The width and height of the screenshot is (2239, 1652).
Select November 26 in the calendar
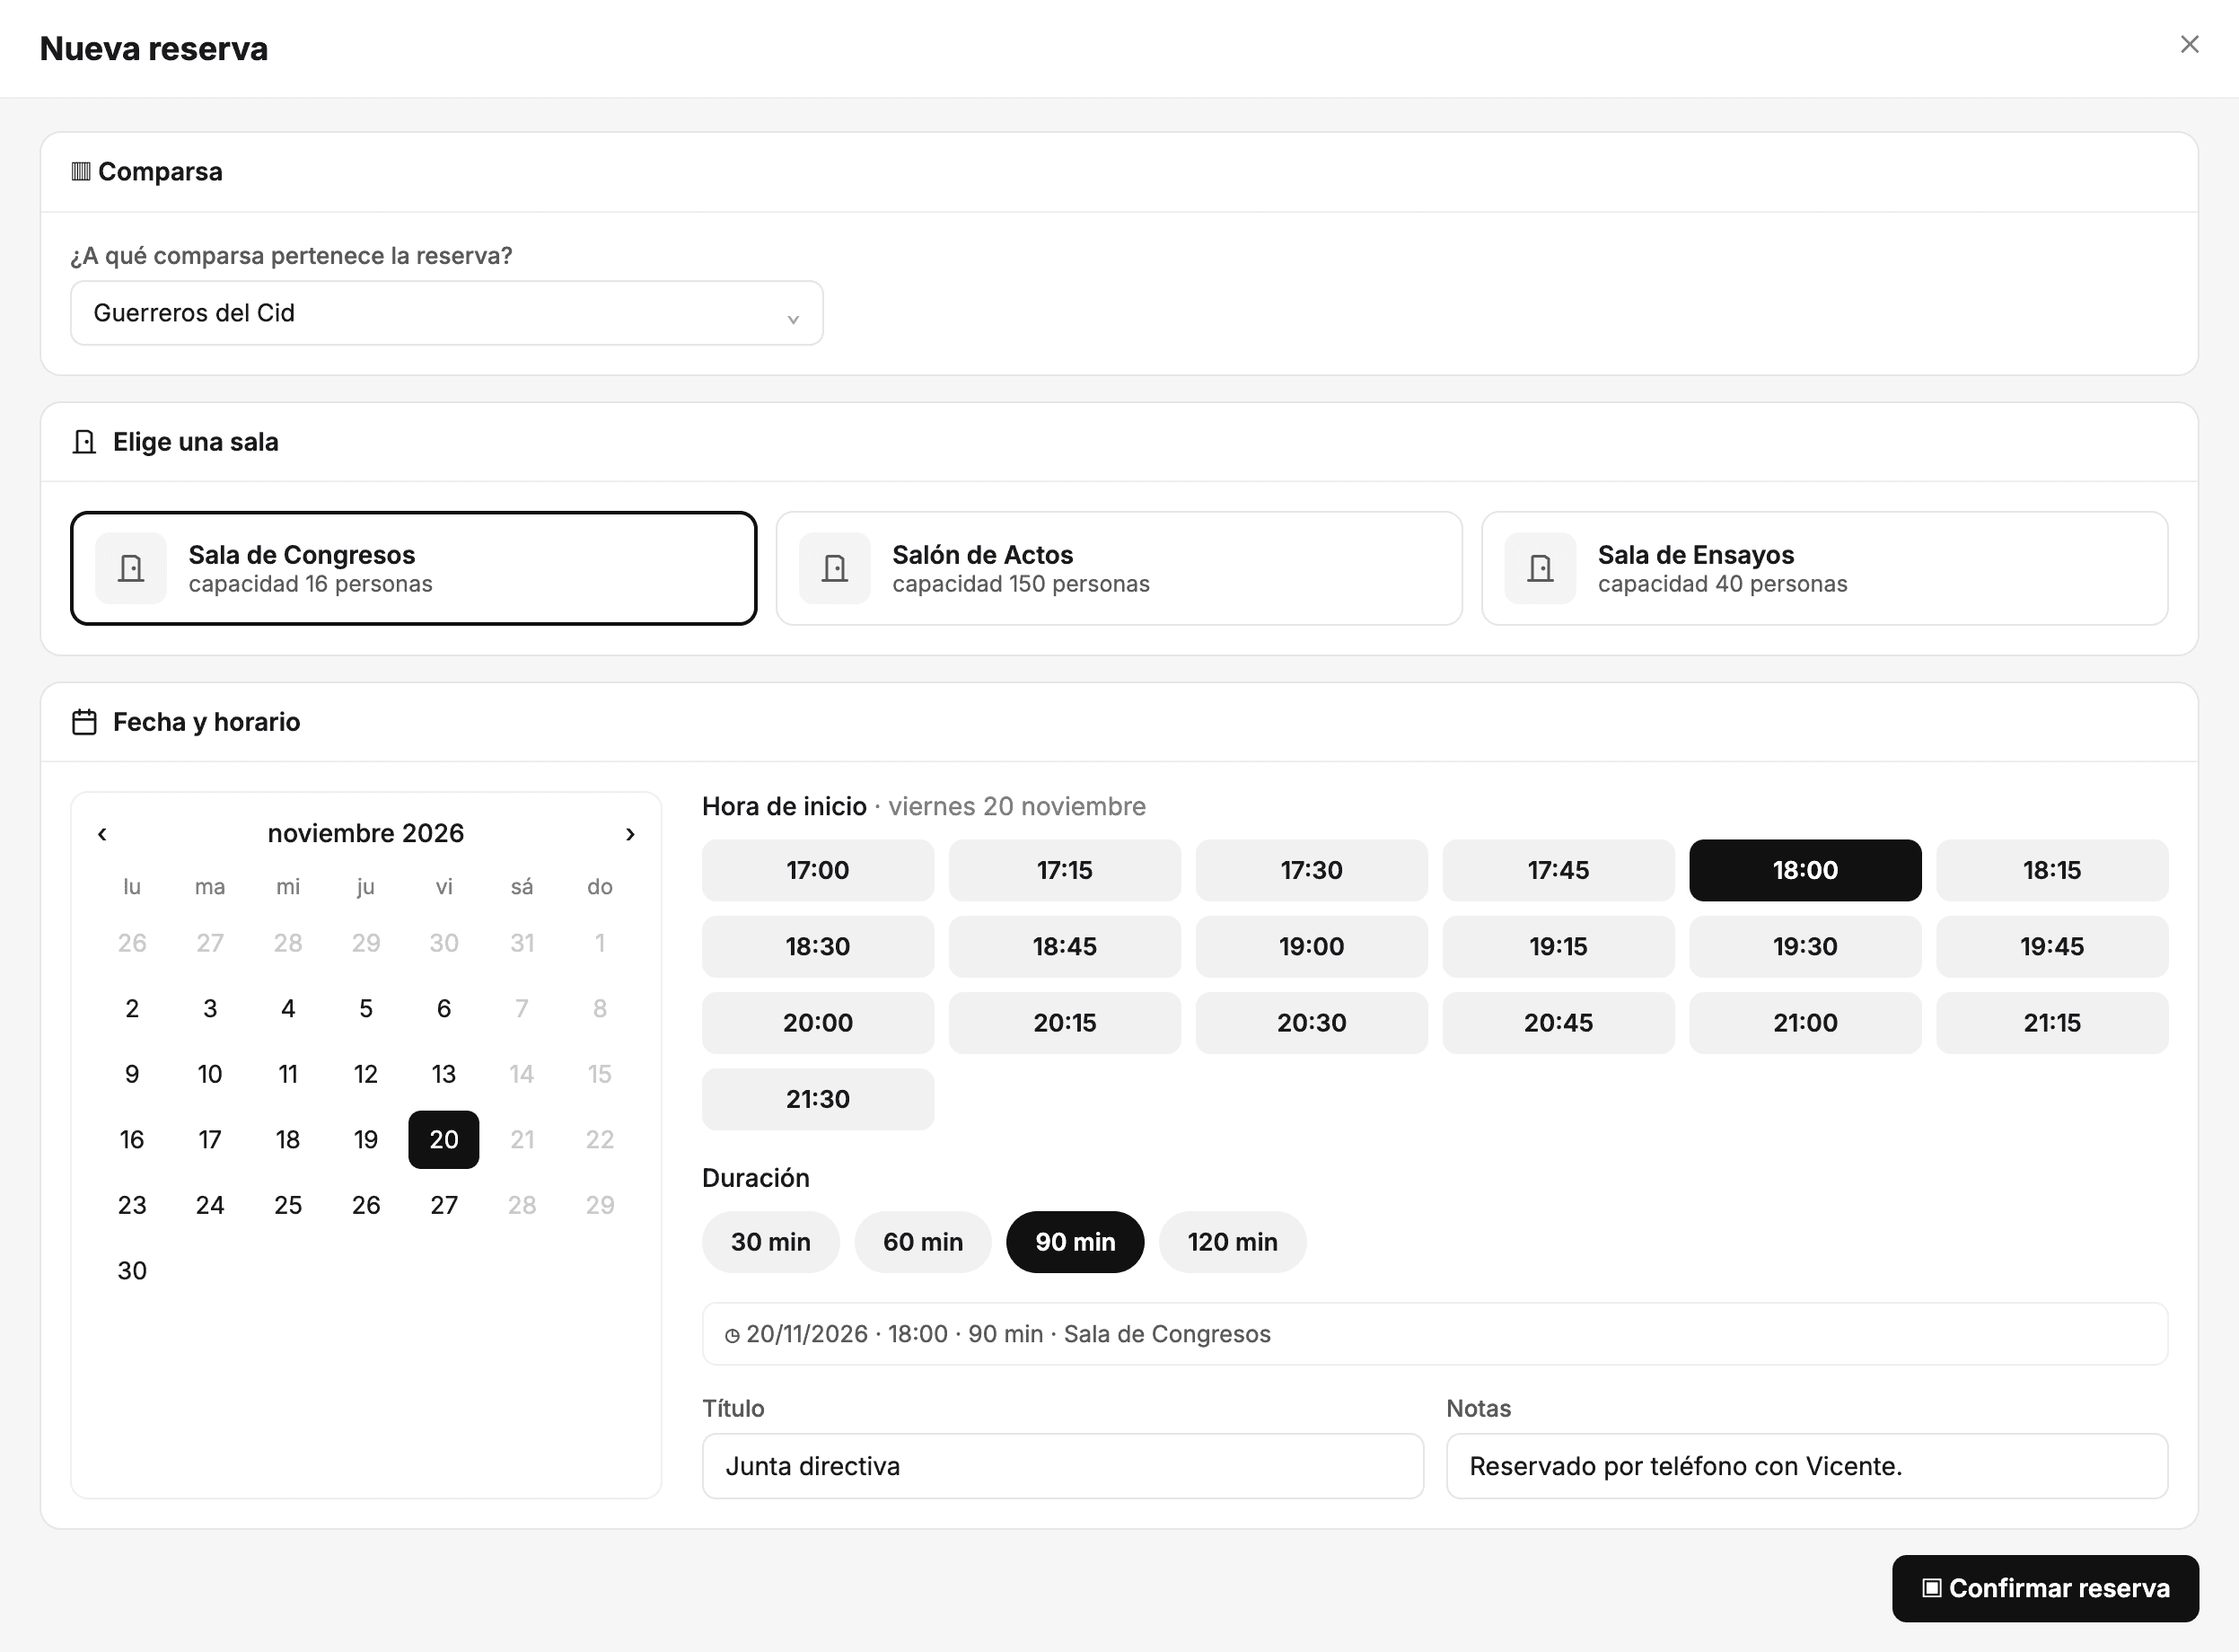pyautogui.click(x=366, y=1205)
